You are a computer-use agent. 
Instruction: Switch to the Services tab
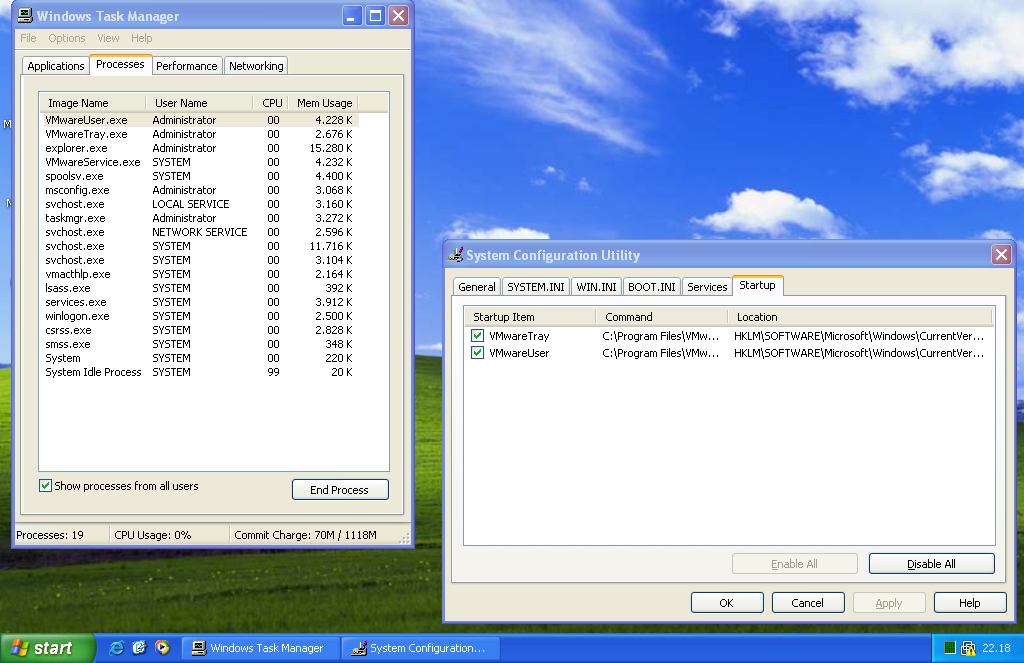tap(707, 287)
